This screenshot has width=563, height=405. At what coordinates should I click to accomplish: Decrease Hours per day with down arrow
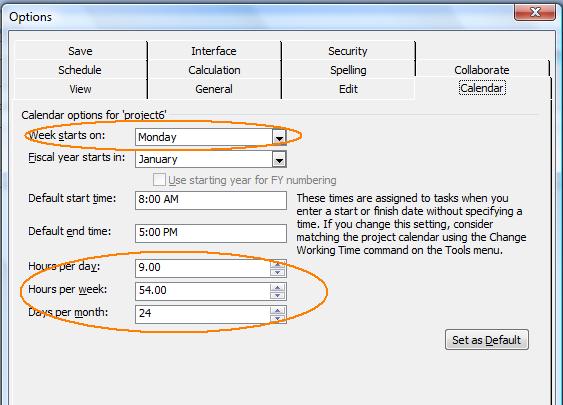click(278, 273)
